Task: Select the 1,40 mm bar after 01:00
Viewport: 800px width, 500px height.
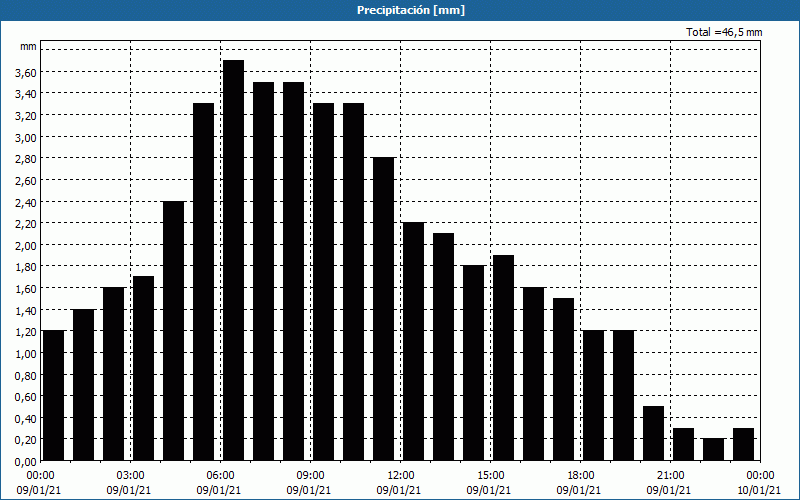Action: (84, 385)
